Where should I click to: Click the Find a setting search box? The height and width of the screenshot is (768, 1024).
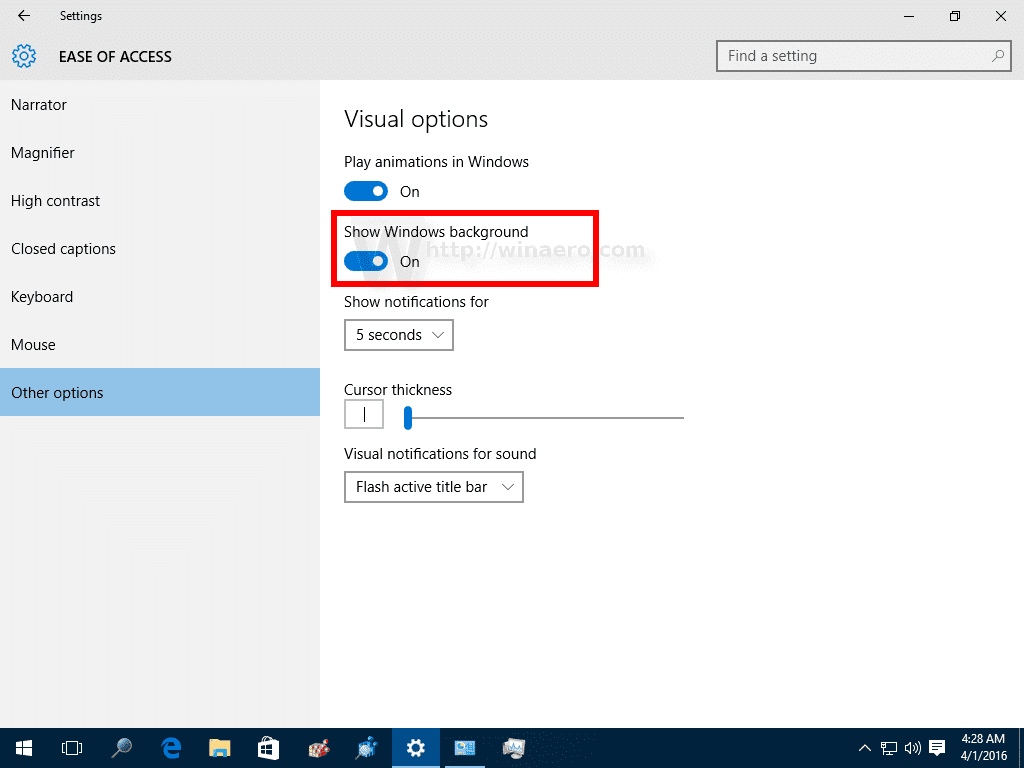863,56
